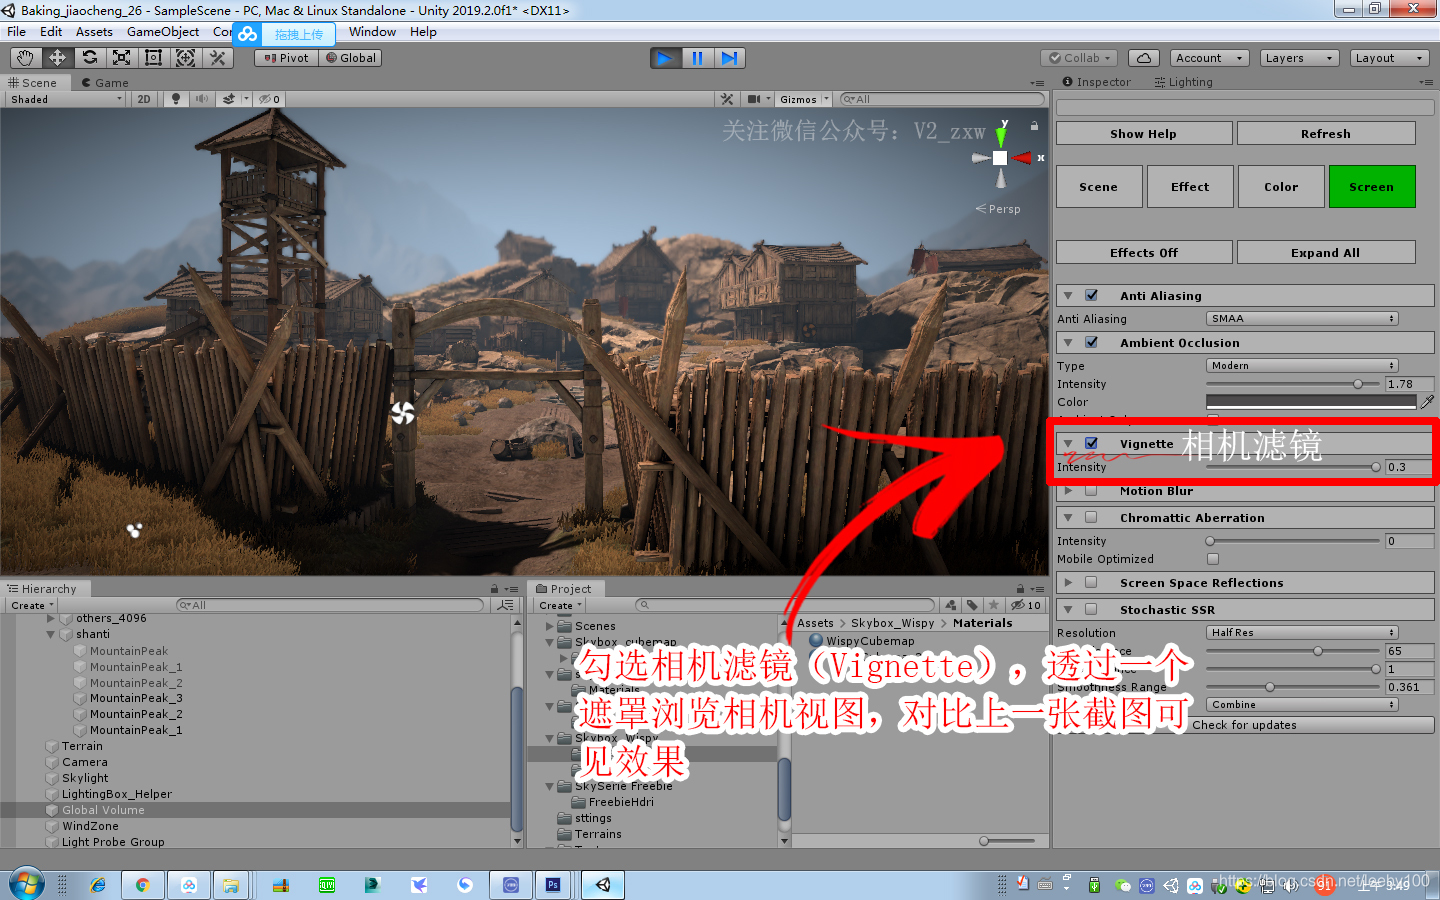1440x900 pixels.
Task: Open the Window menu
Action: tap(372, 32)
